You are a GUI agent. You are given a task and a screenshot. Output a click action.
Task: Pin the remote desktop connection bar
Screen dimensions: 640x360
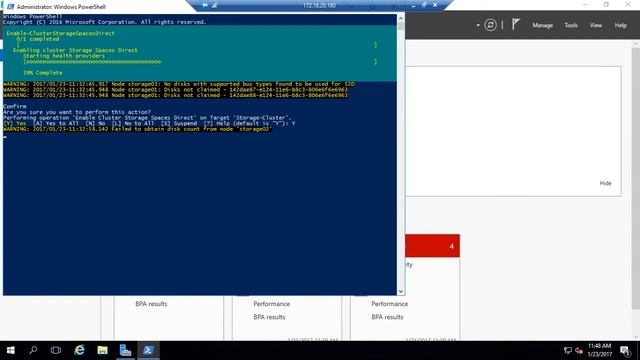[204, 5]
